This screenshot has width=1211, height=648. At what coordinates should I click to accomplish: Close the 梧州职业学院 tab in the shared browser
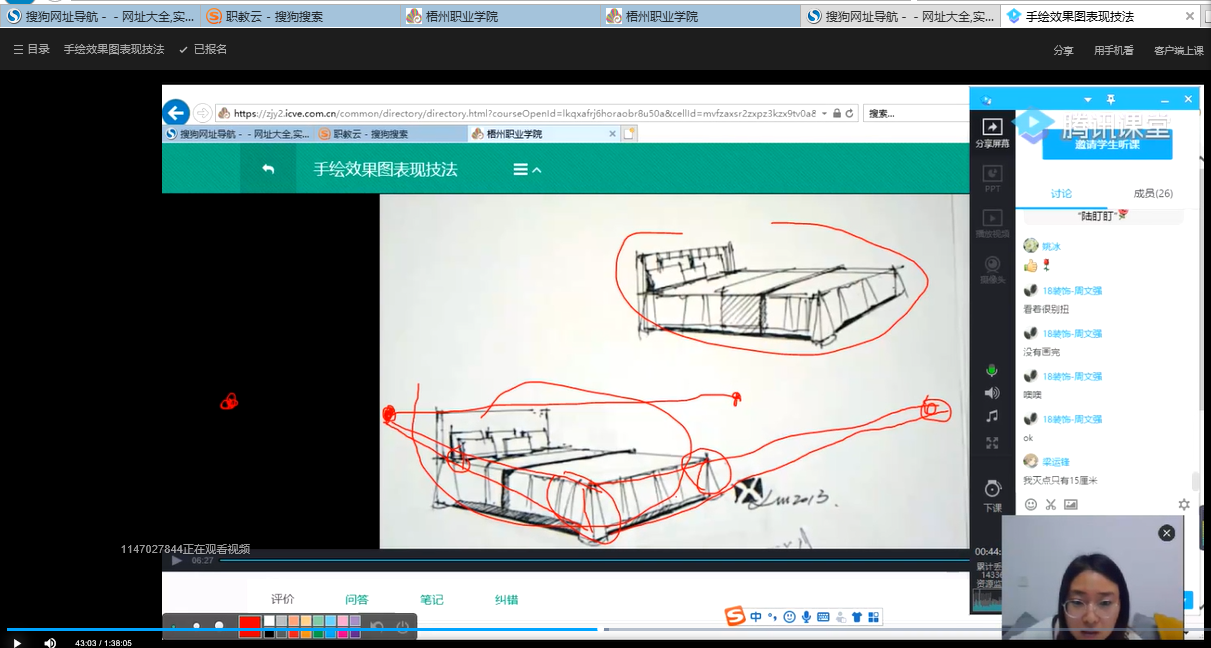(612, 134)
